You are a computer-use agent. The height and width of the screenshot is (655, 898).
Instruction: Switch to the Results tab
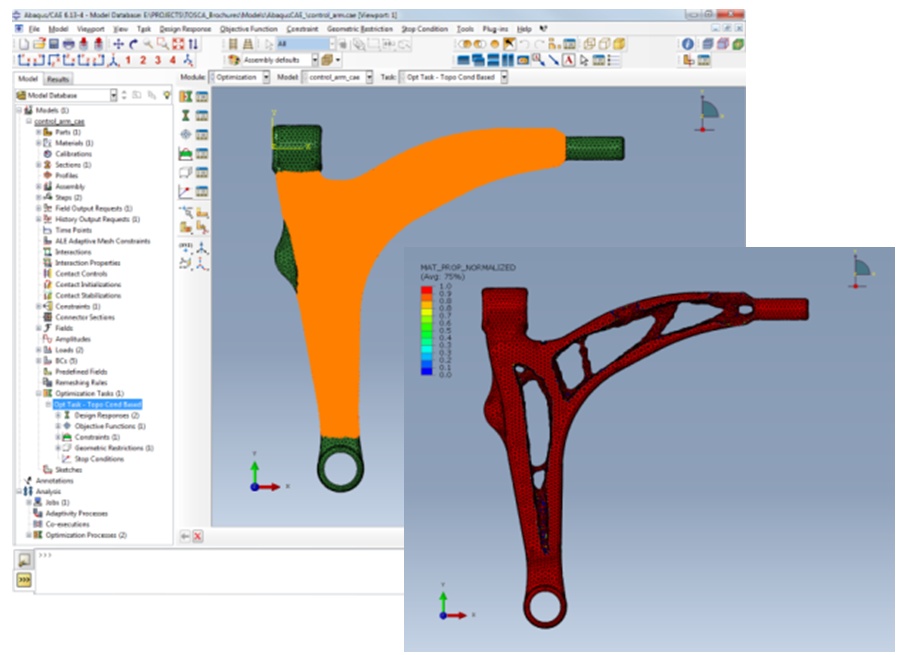point(57,79)
